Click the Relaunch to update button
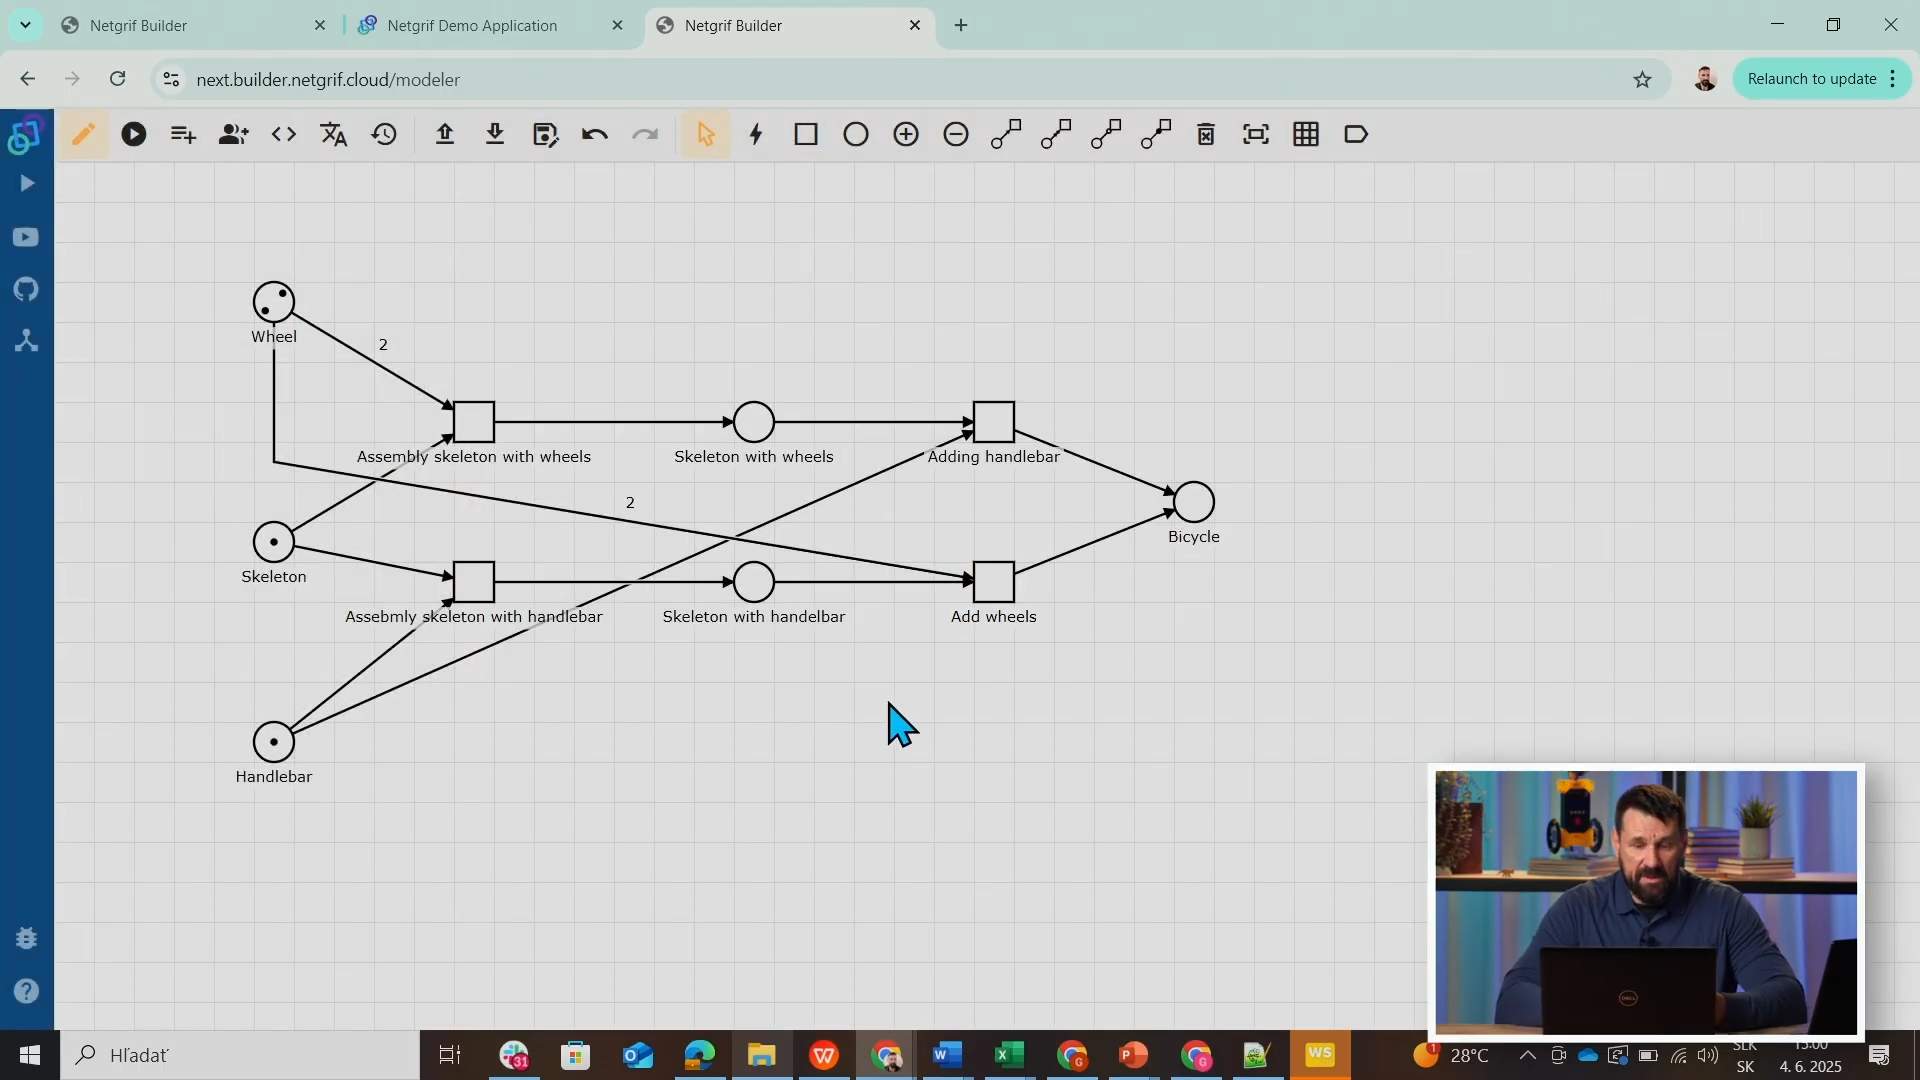Image resolution: width=1920 pixels, height=1080 pixels. point(1812,78)
